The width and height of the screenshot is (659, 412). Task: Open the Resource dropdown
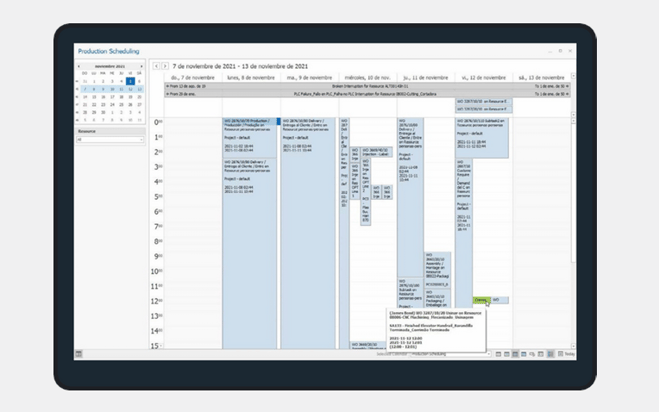[x=111, y=139]
